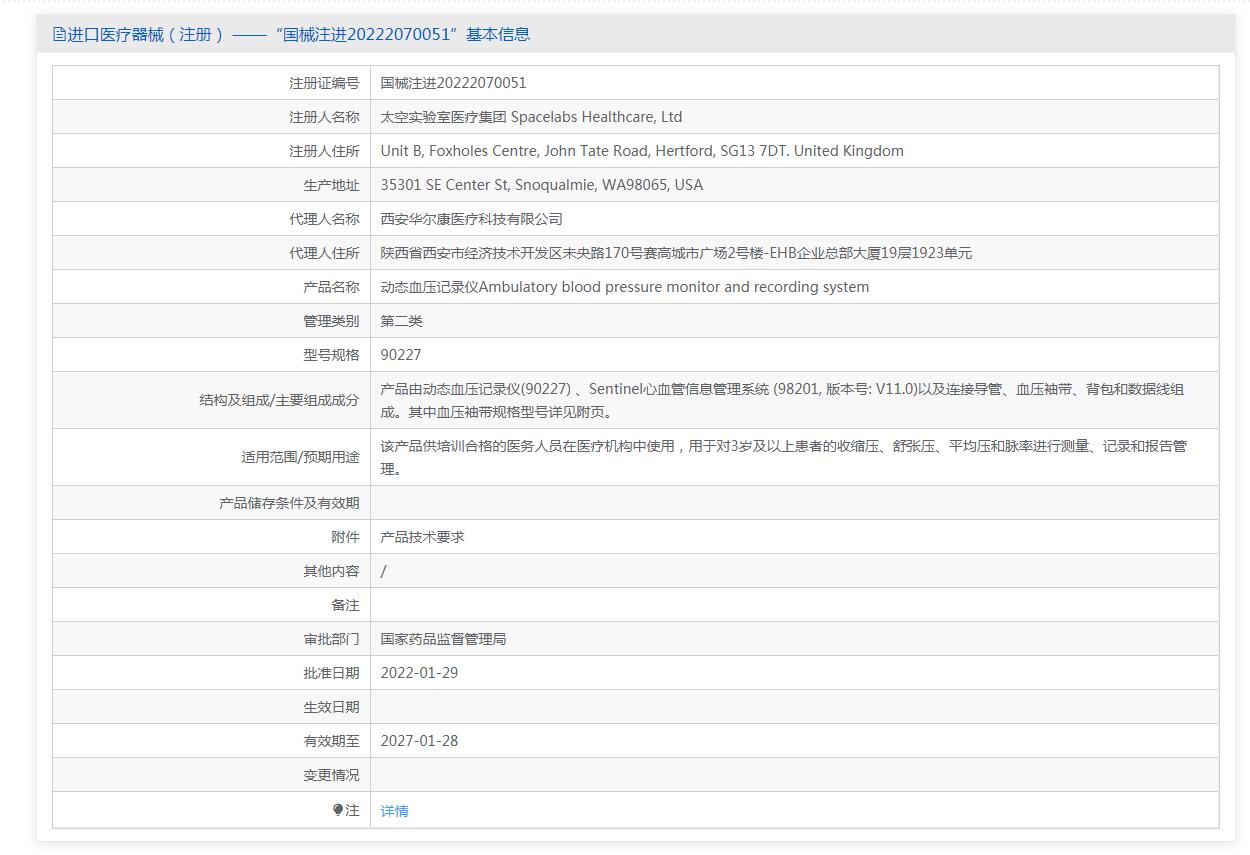Click the 产品技术要求 attachment entry

[x=422, y=537]
